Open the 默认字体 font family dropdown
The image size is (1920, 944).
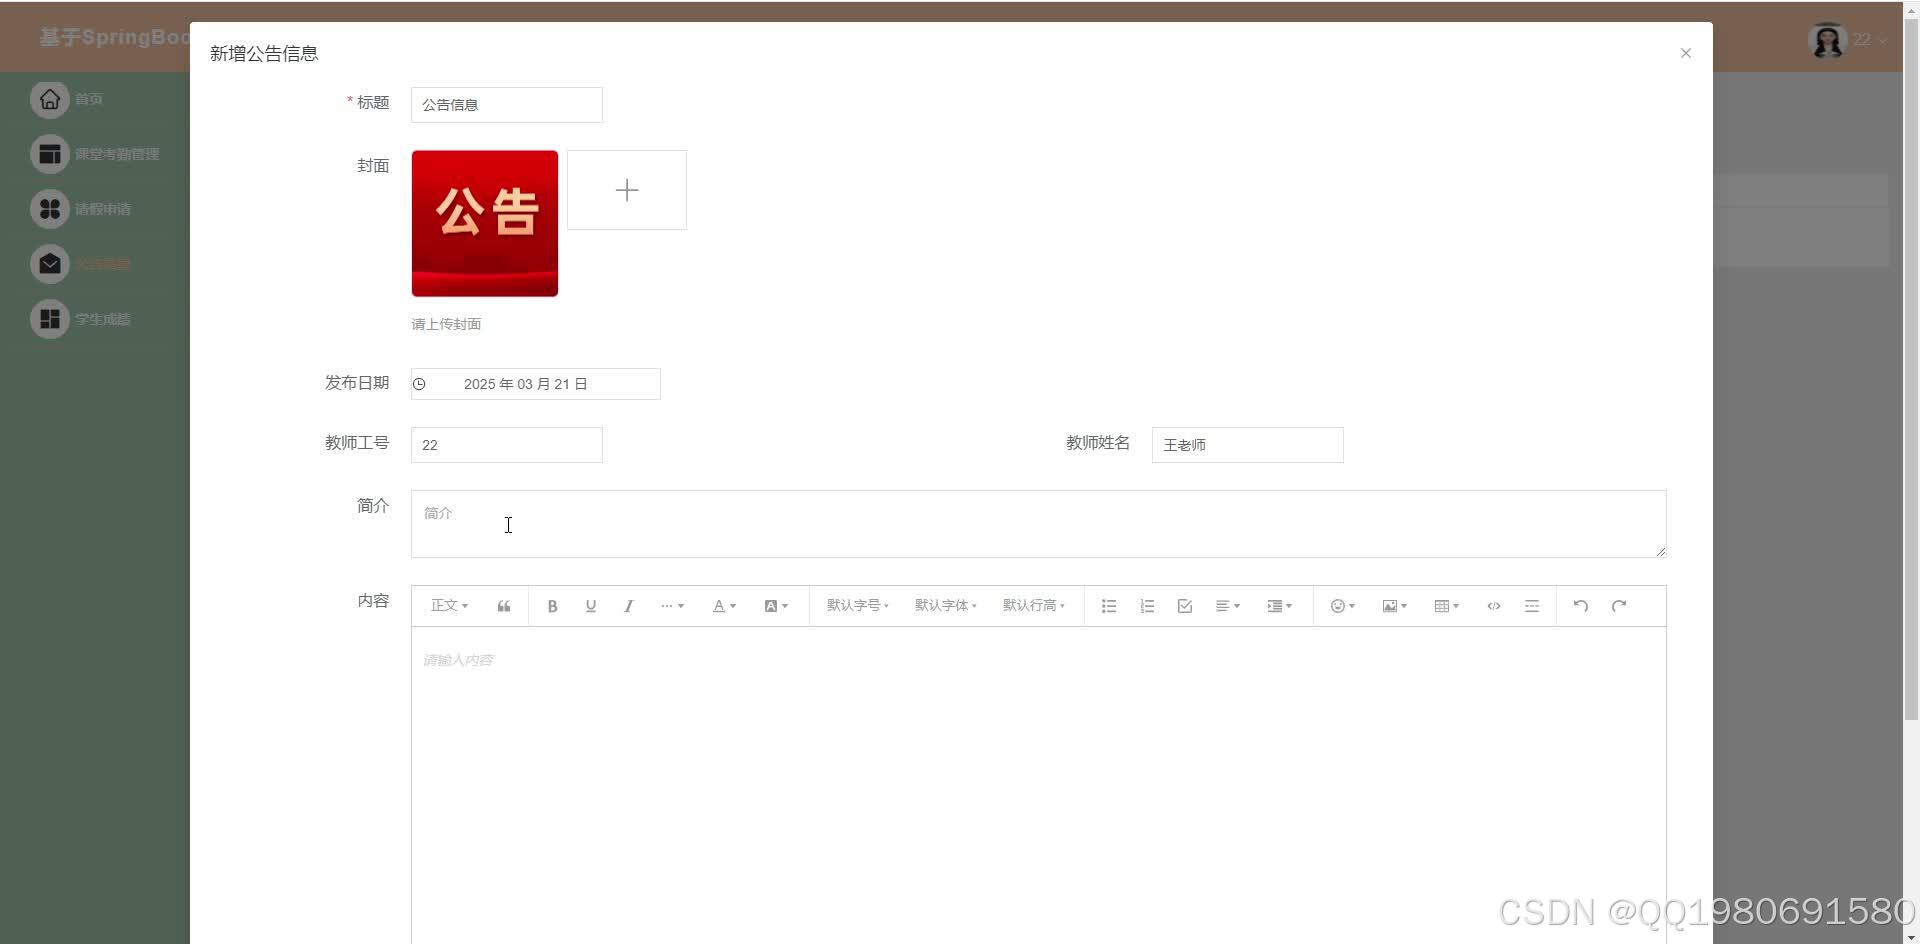pyautogui.click(x=944, y=605)
